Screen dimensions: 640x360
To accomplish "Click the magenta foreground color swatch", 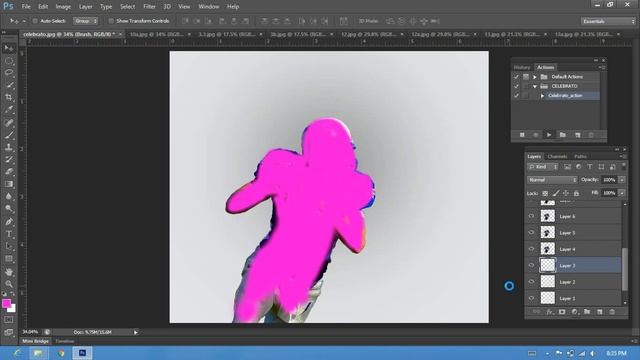I will coord(6,303).
